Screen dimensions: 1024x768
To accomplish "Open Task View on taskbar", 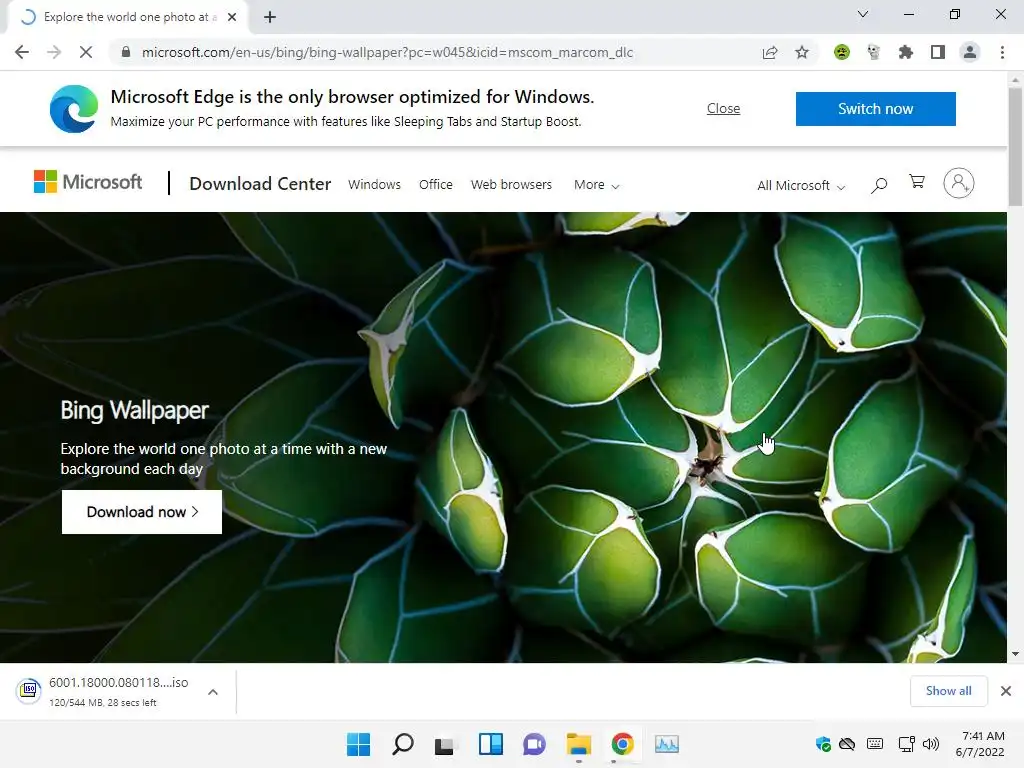I will [446, 744].
